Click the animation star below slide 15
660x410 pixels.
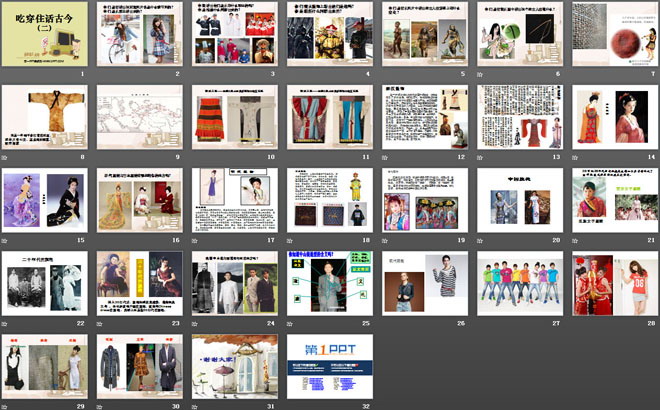point(5,240)
